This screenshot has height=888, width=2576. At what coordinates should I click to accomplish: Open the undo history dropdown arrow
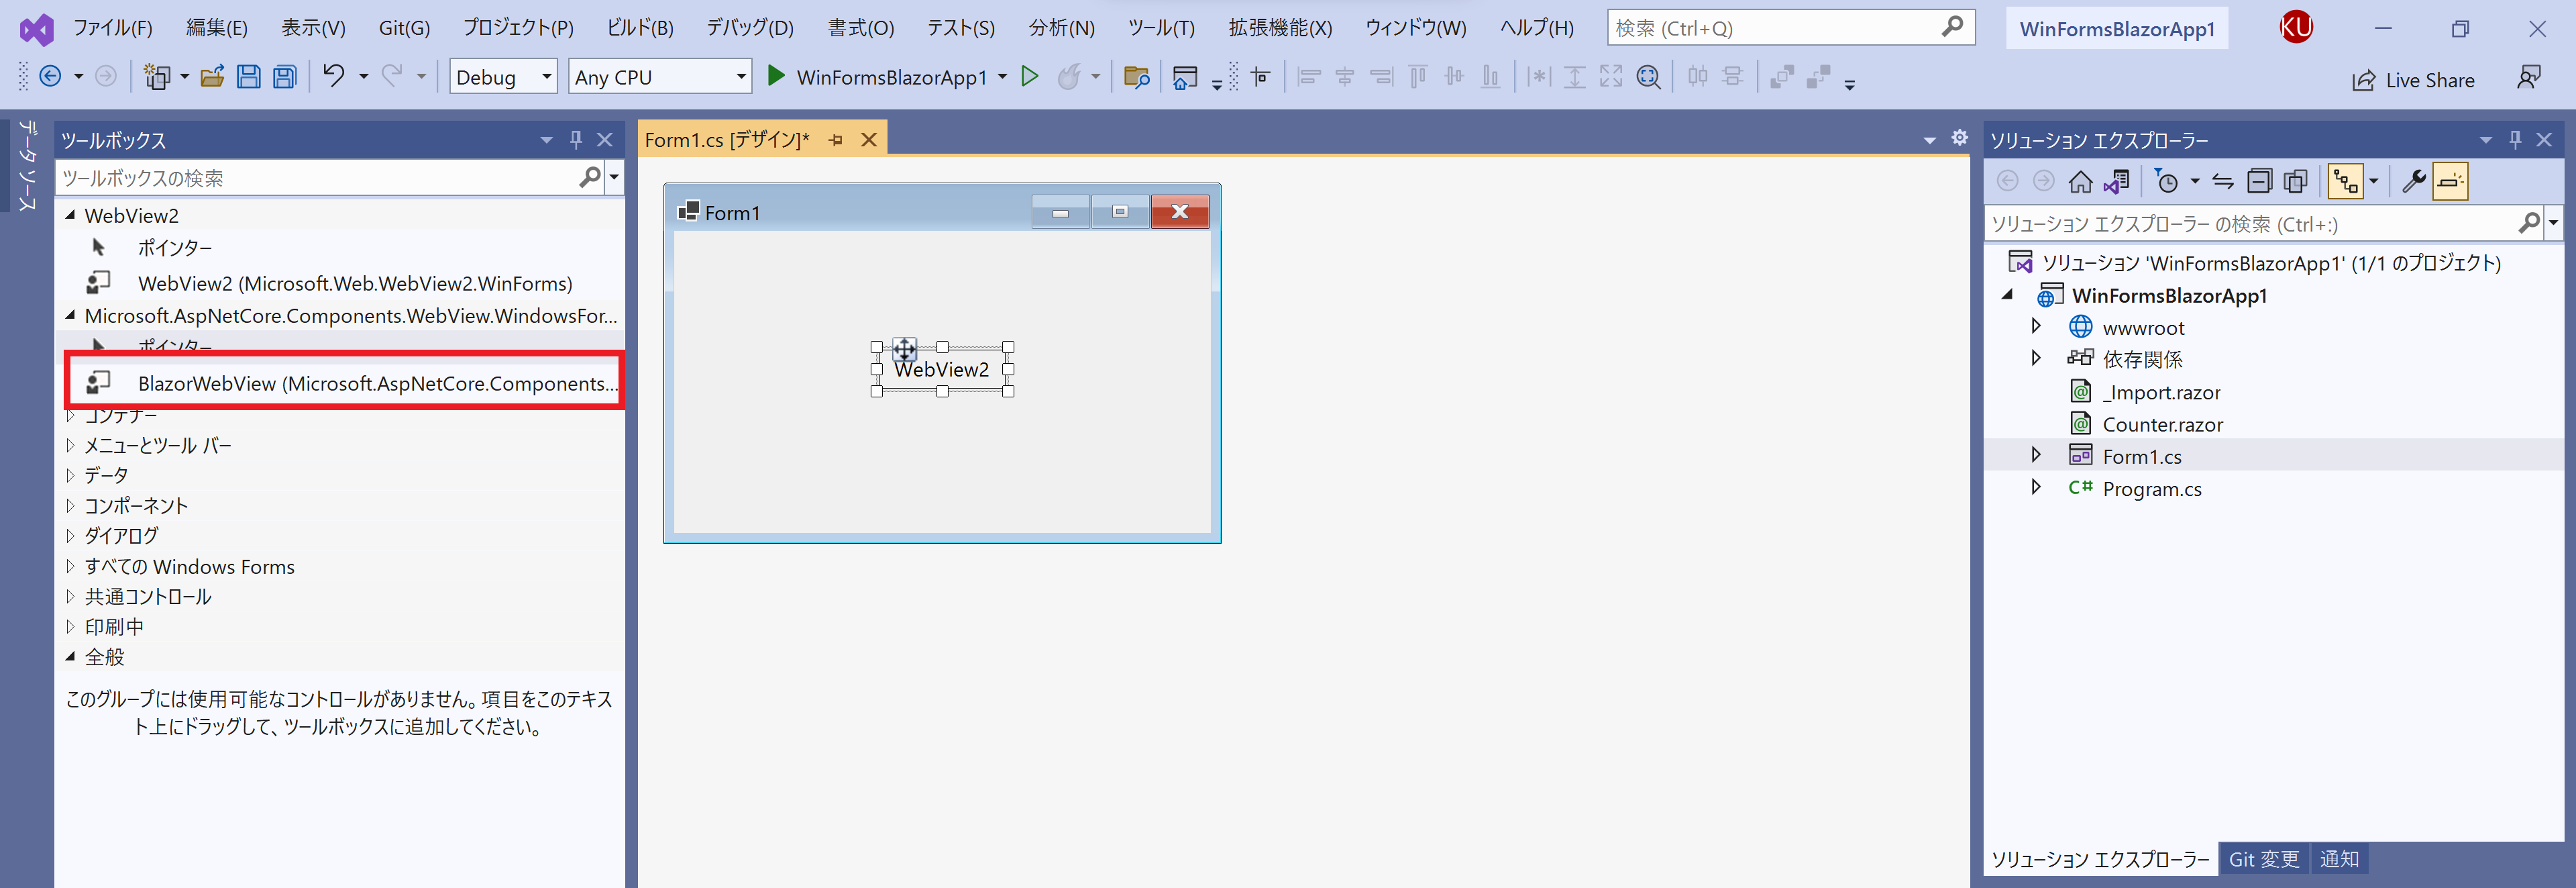pyautogui.click(x=363, y=76)
